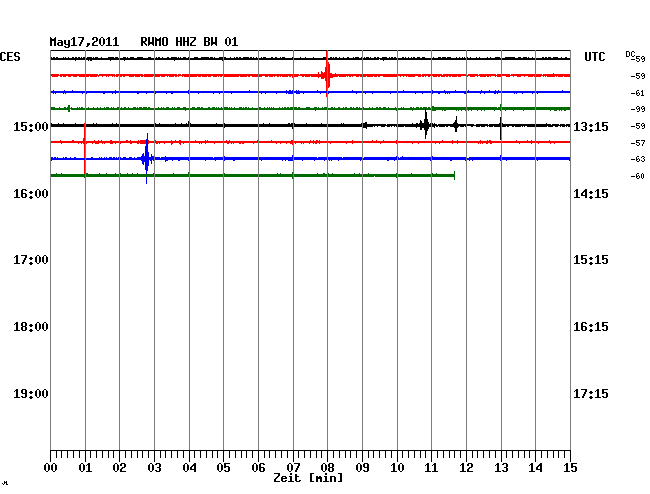Select the 19:00 CES time label
The width and height of the screenshot is (650, 494).
point(31,393)
